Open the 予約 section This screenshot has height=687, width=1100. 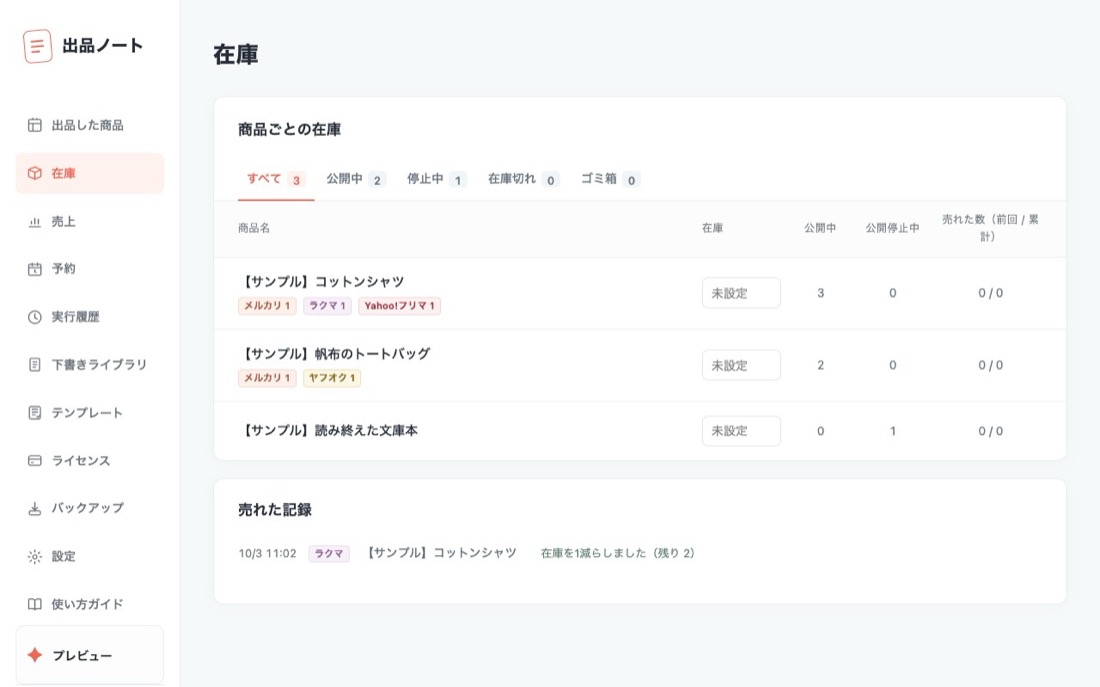(x=90, y=269)
